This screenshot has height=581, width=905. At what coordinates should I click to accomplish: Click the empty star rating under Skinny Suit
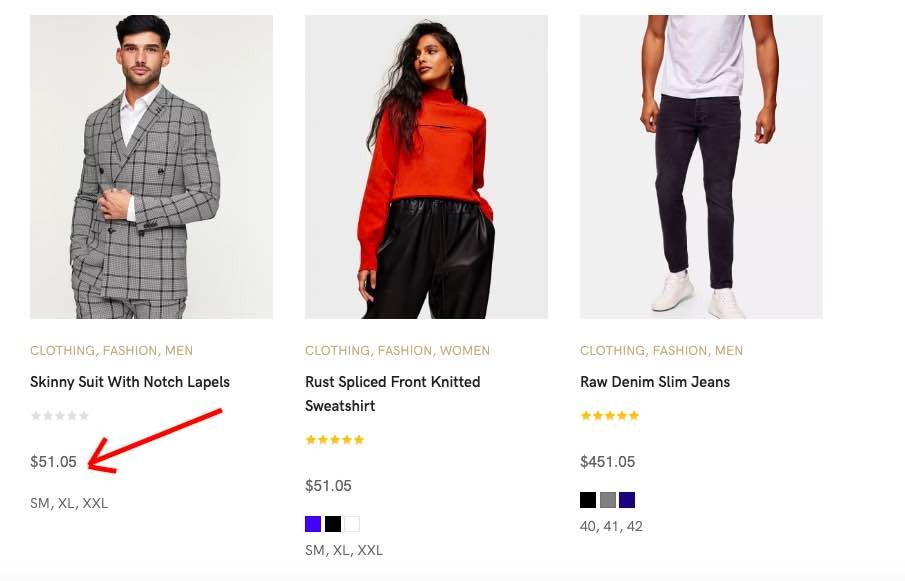click(x=60, y=416)
